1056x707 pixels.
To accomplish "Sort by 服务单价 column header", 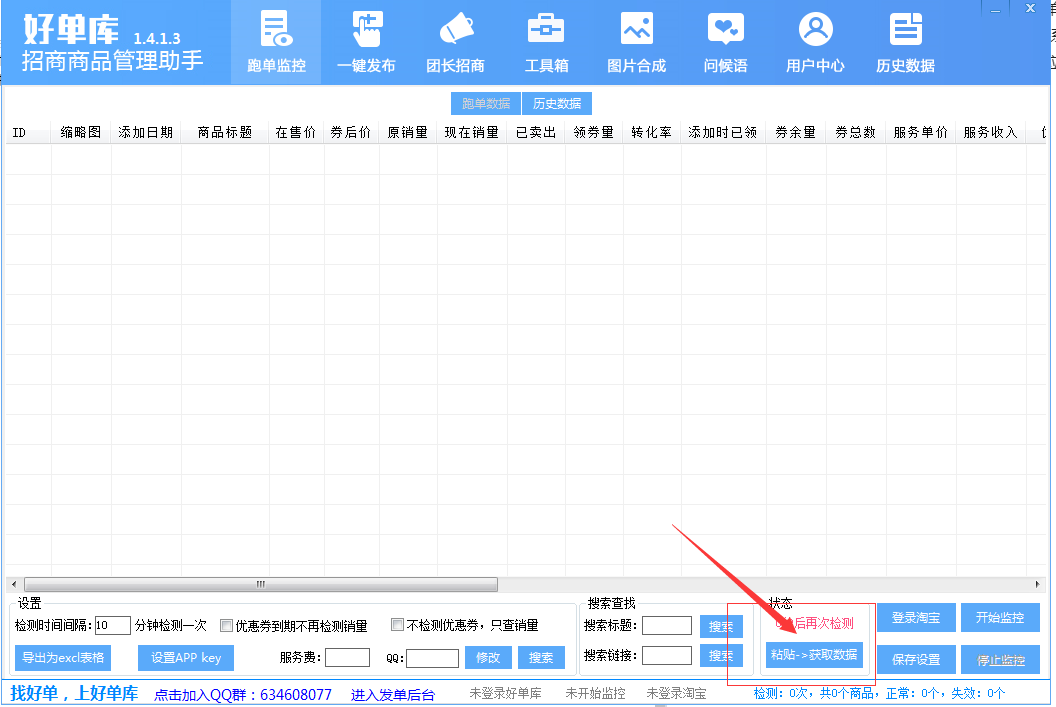I will (921, 133).
